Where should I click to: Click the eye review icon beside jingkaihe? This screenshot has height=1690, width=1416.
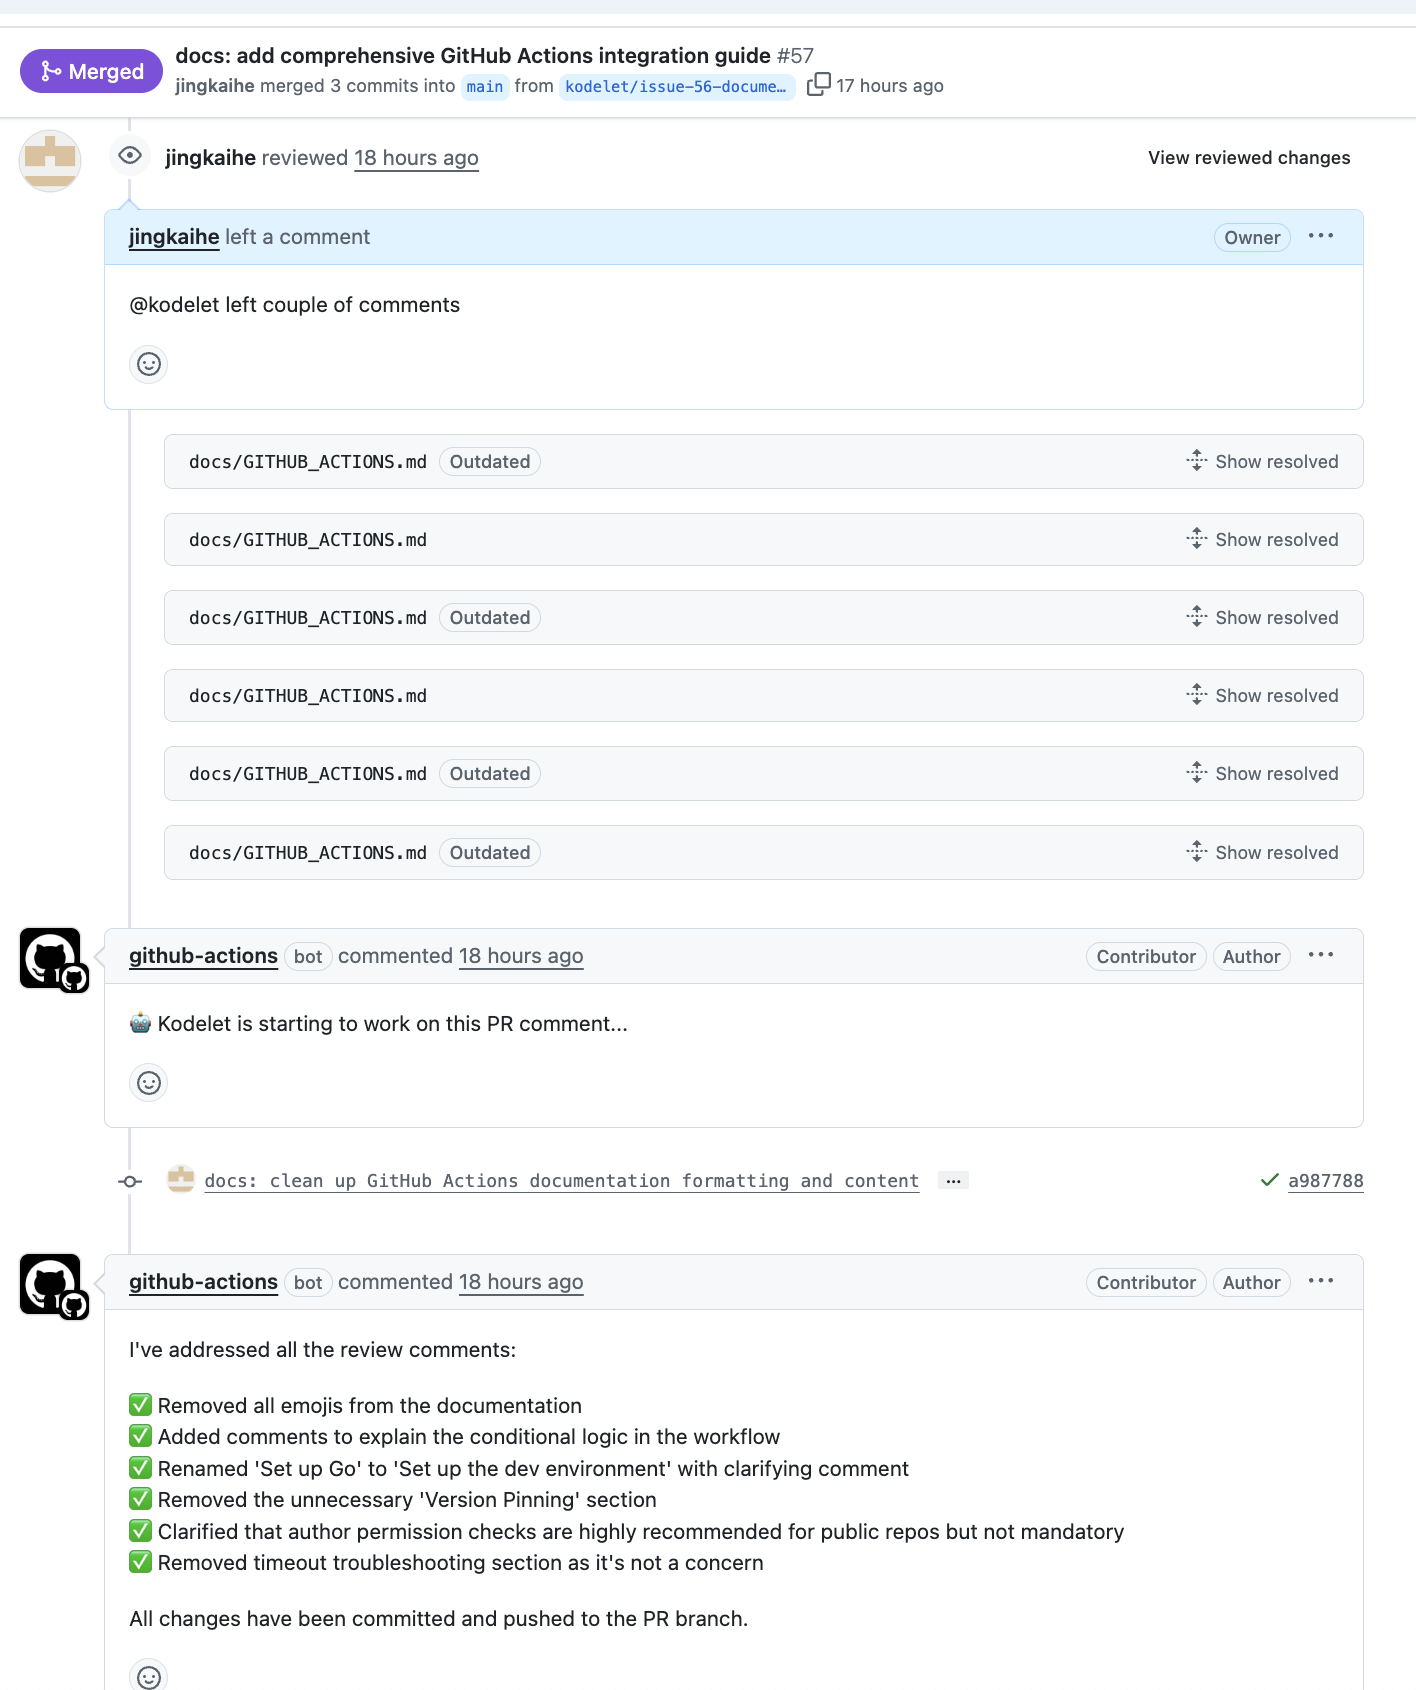click(x=129, y=155)
